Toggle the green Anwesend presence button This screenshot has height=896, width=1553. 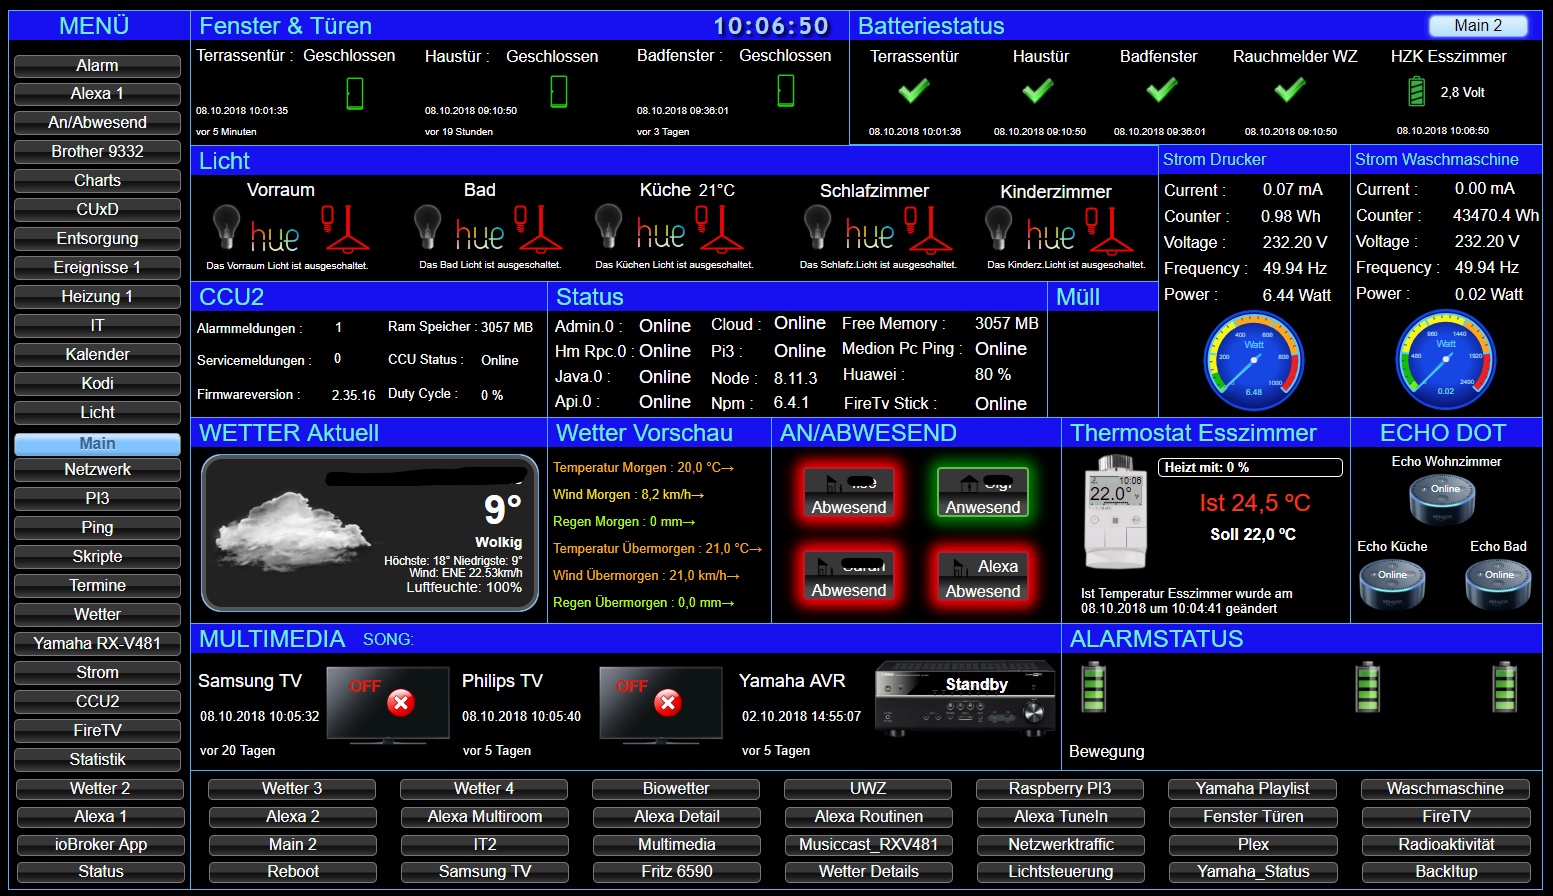[983, 492]
